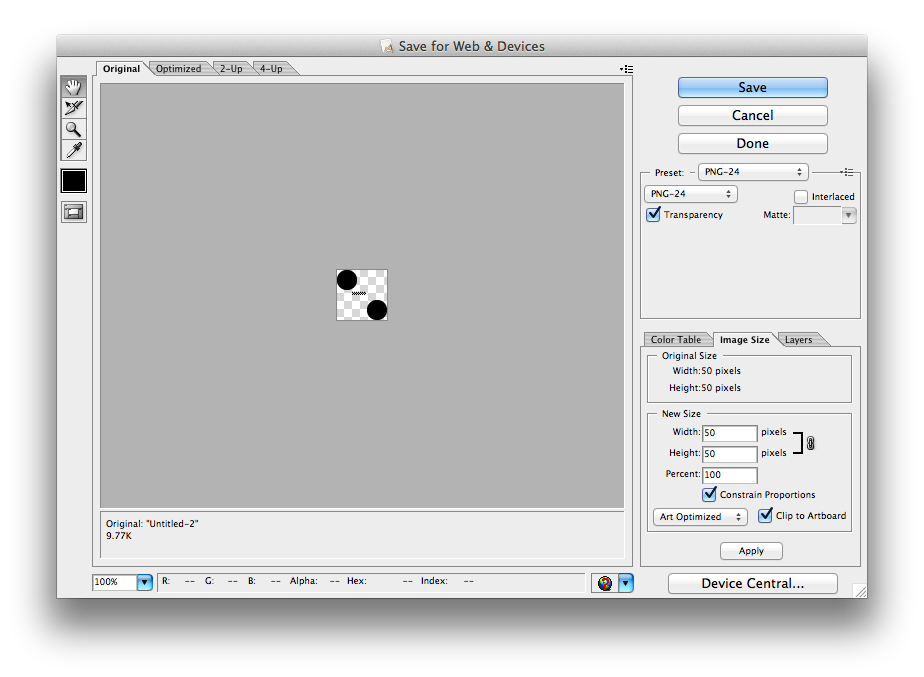Open Device Central
924x677 pixels.
pyautogui.click(x=752, y=583)
